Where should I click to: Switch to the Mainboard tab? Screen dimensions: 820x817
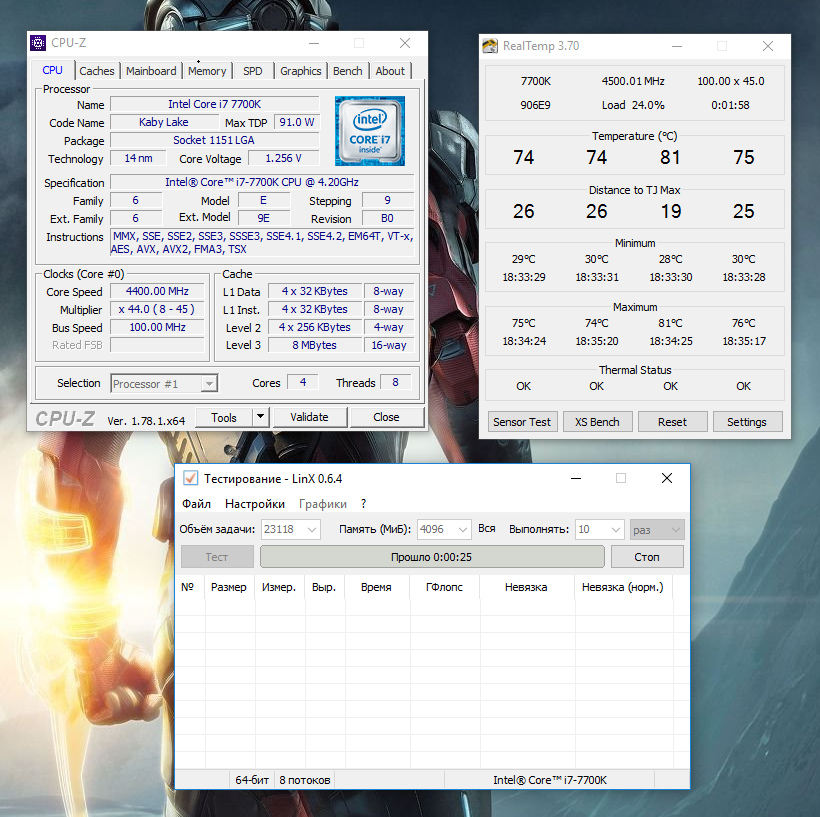(x=151, y=71)
